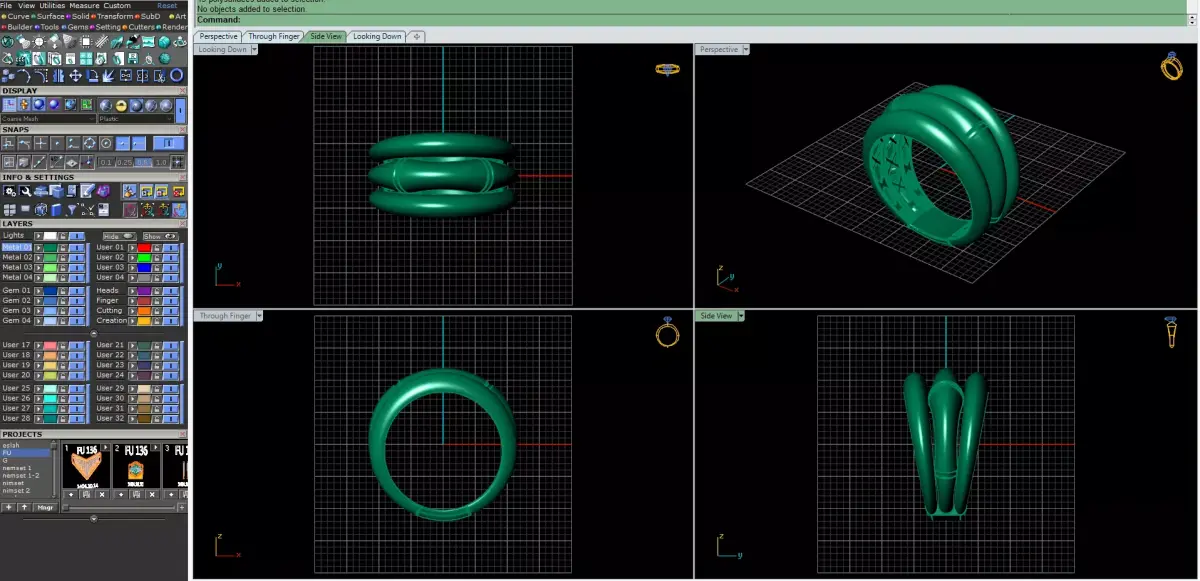Click the up-arrow button beside Mngr

[x=24, y=507]
